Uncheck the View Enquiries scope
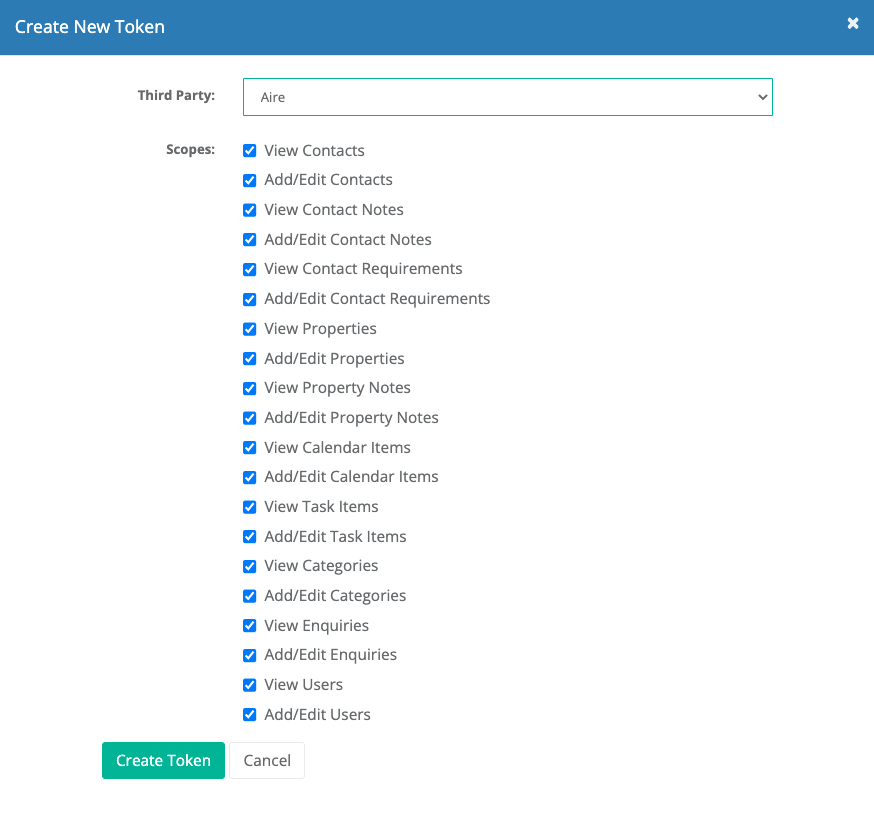The width and height of the screenshot is (874, 826). [x=250, y=625]
